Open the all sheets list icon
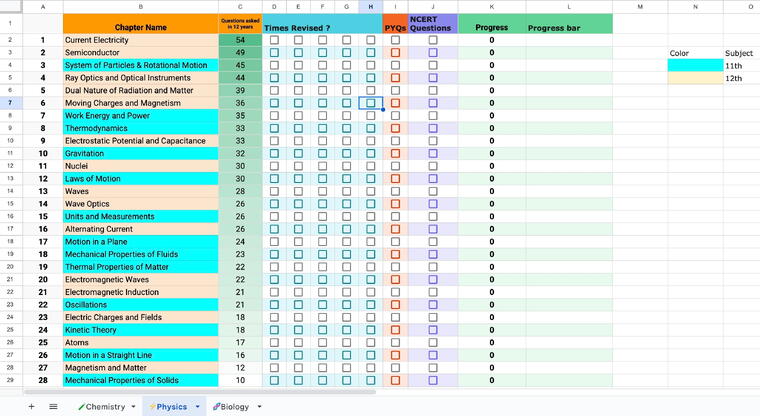This screenshot has width=760, height=416. [x=53, y=407]
